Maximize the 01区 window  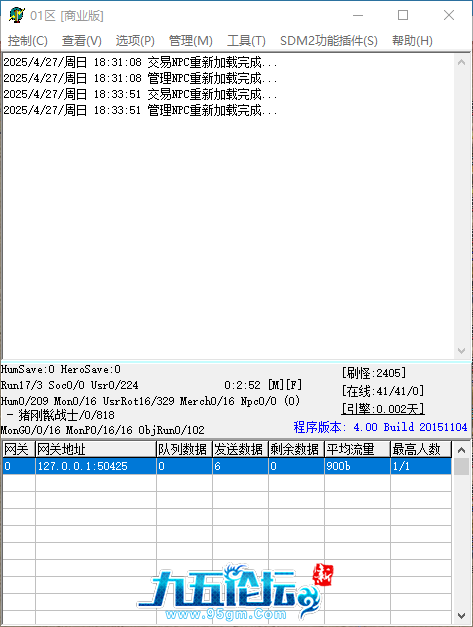[x=403, y=15]
